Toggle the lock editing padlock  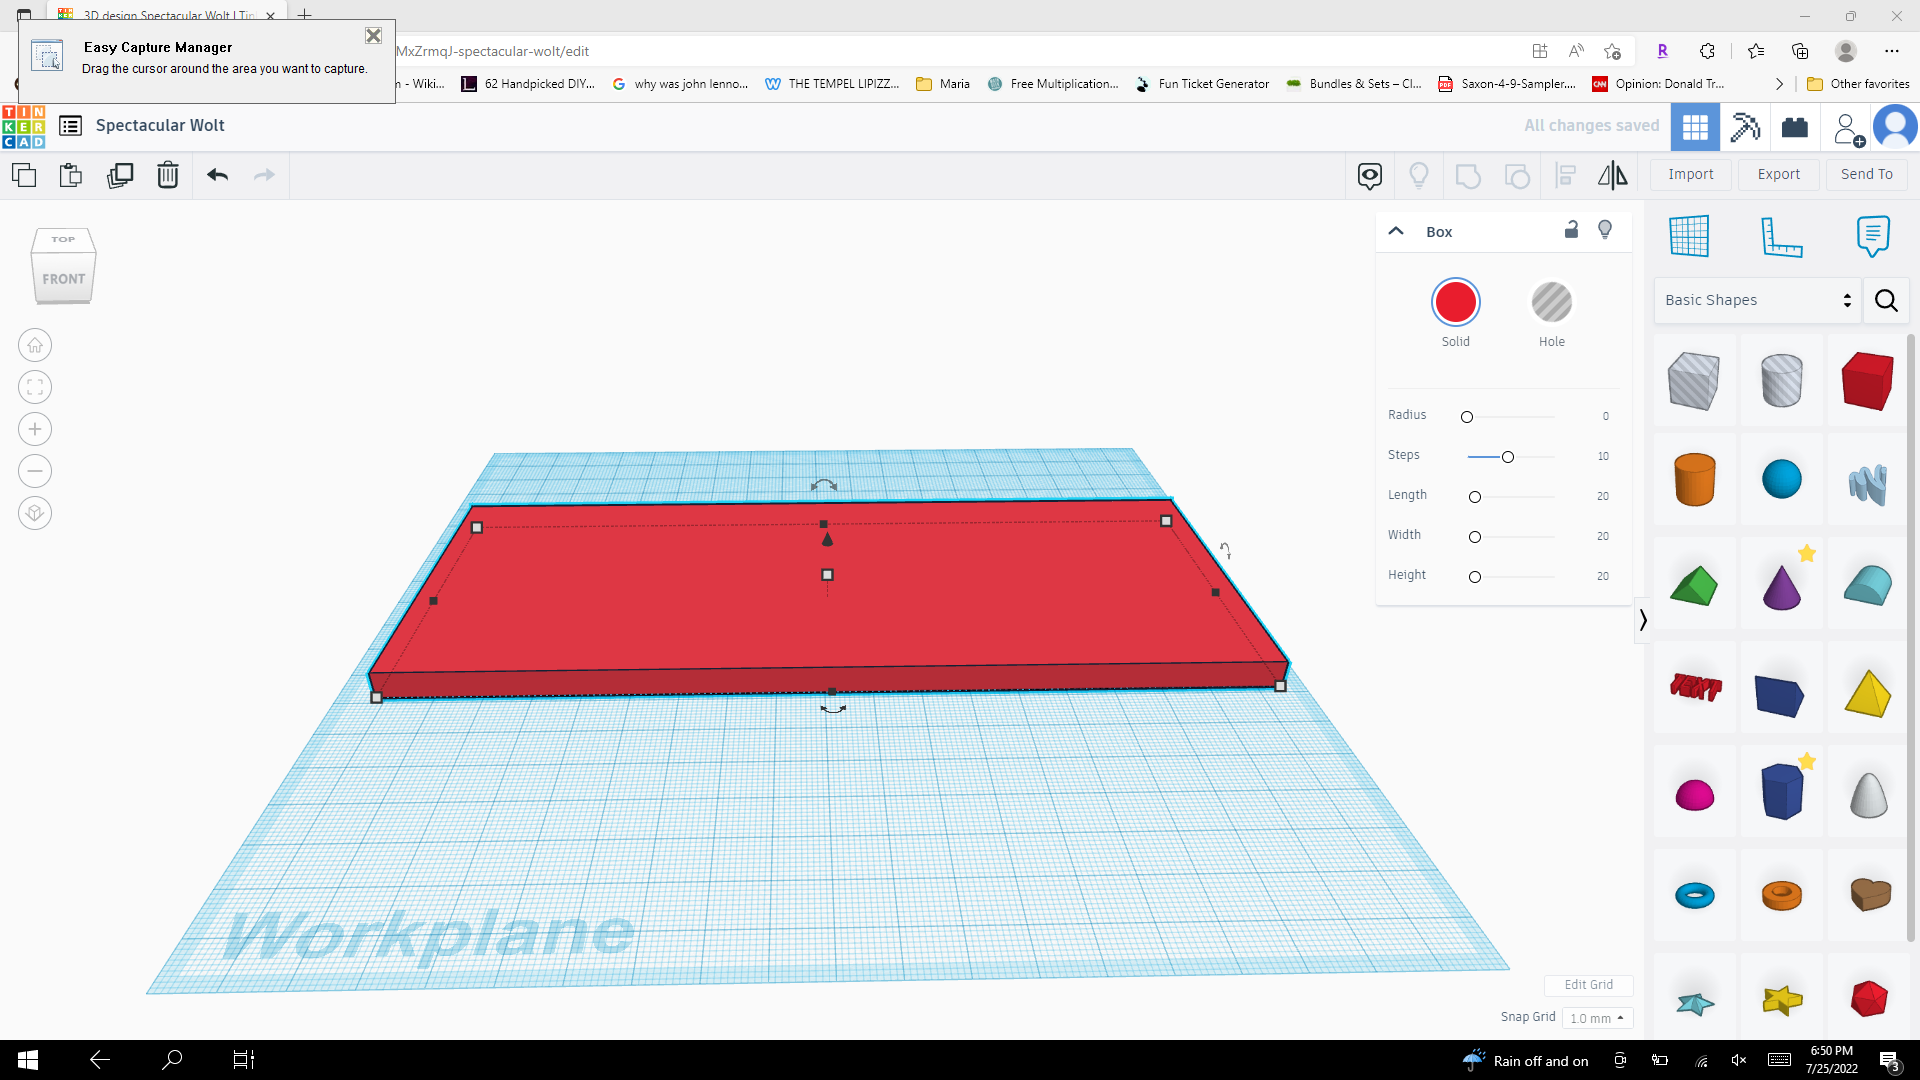pos(1571,230)
